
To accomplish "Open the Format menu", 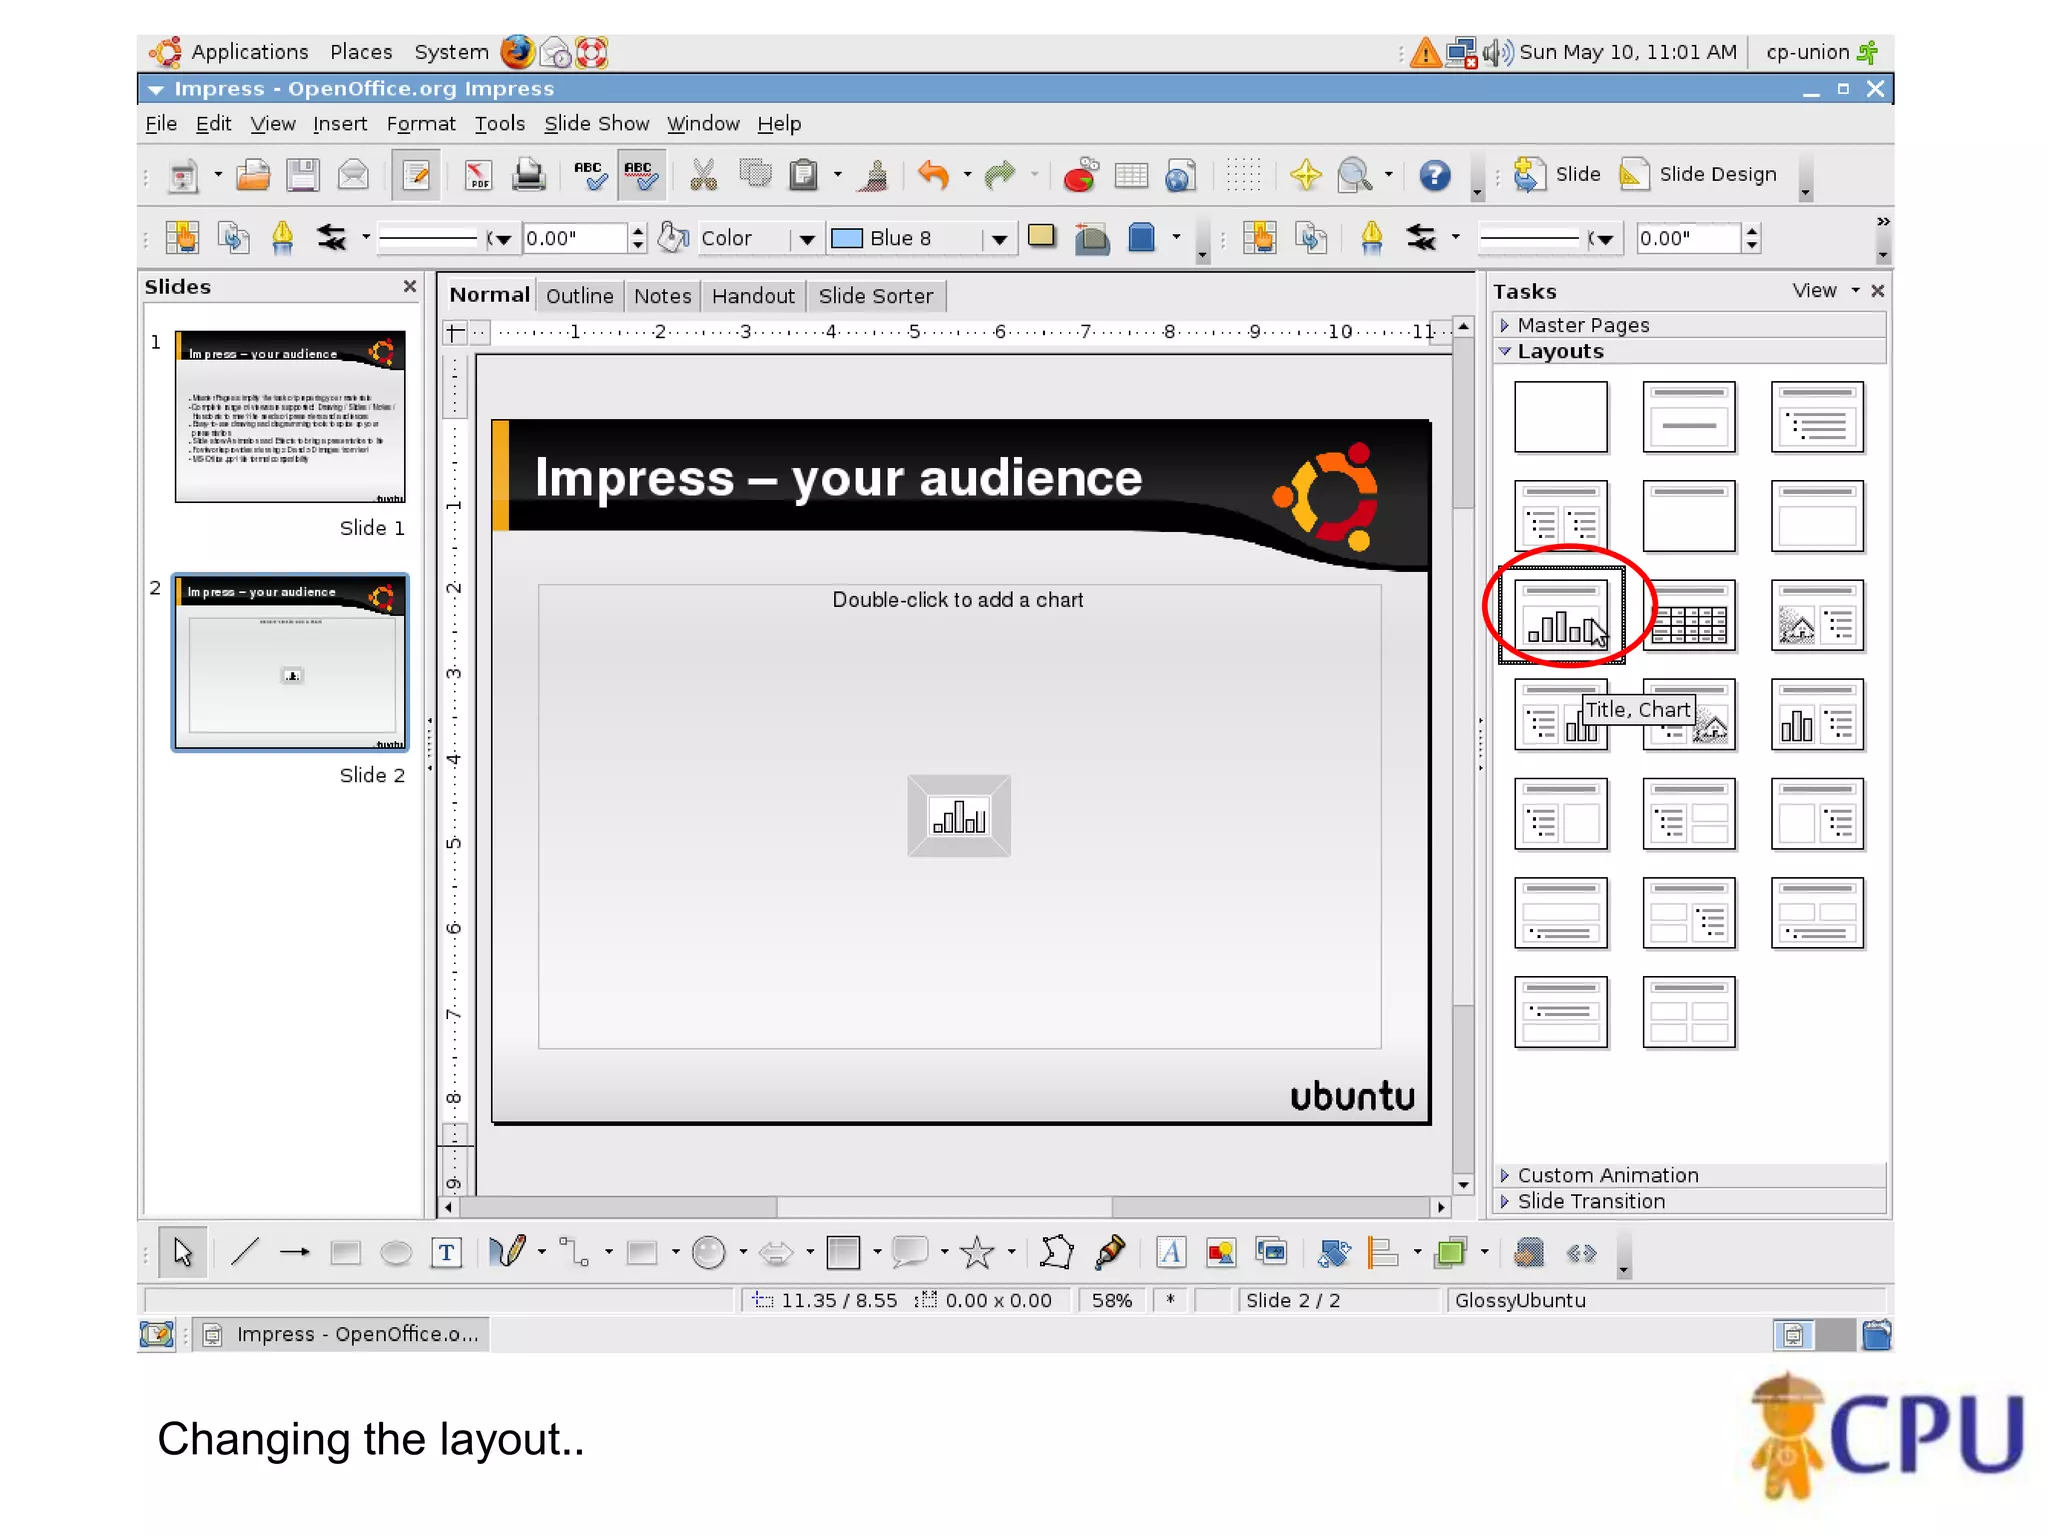I will (420, 123).
